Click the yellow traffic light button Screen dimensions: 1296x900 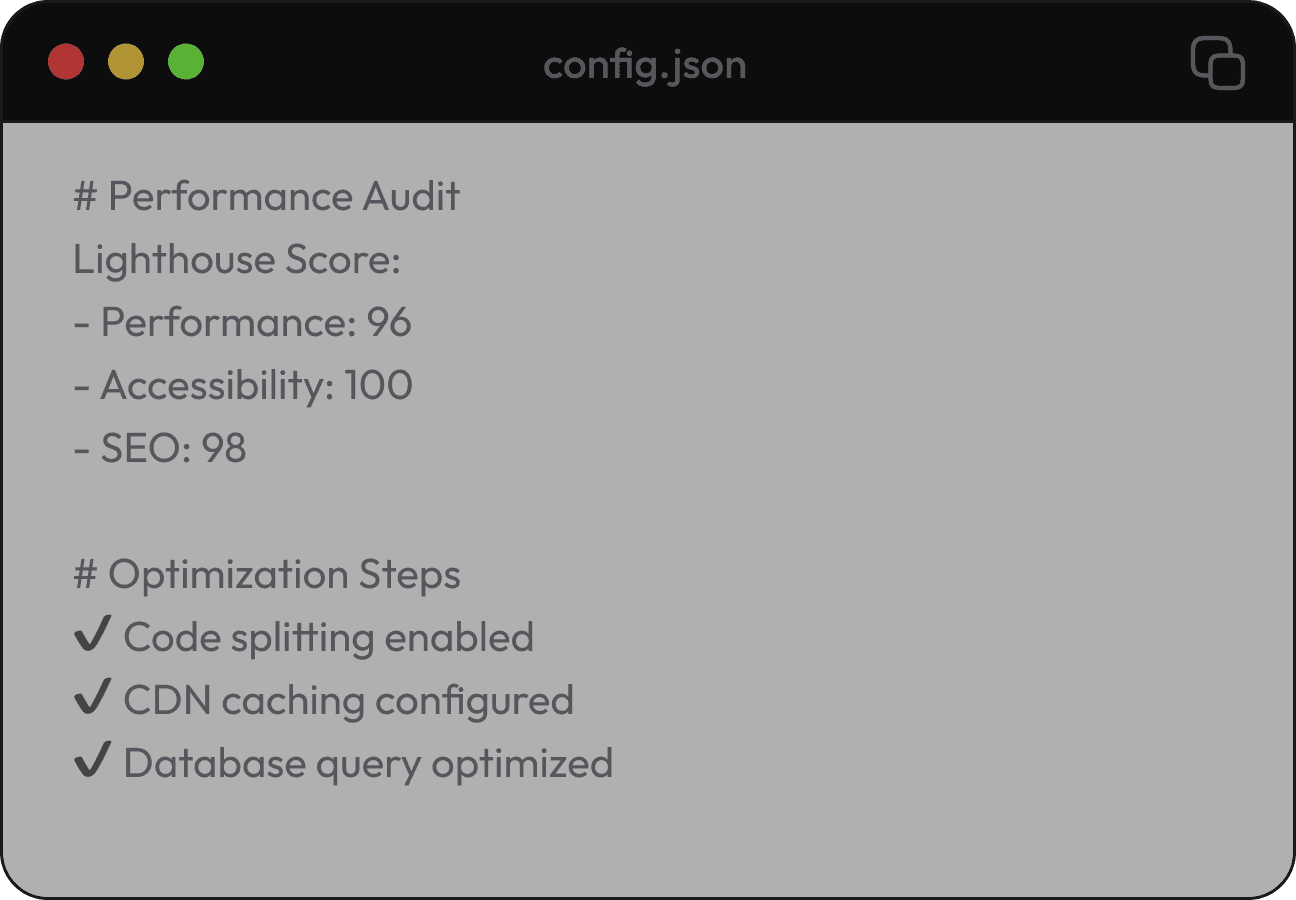click(125, 61)
